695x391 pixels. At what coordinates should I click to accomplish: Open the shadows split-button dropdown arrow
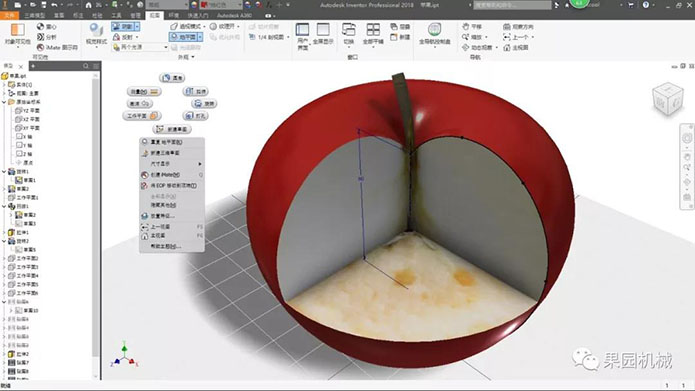[x=137, y=27]
